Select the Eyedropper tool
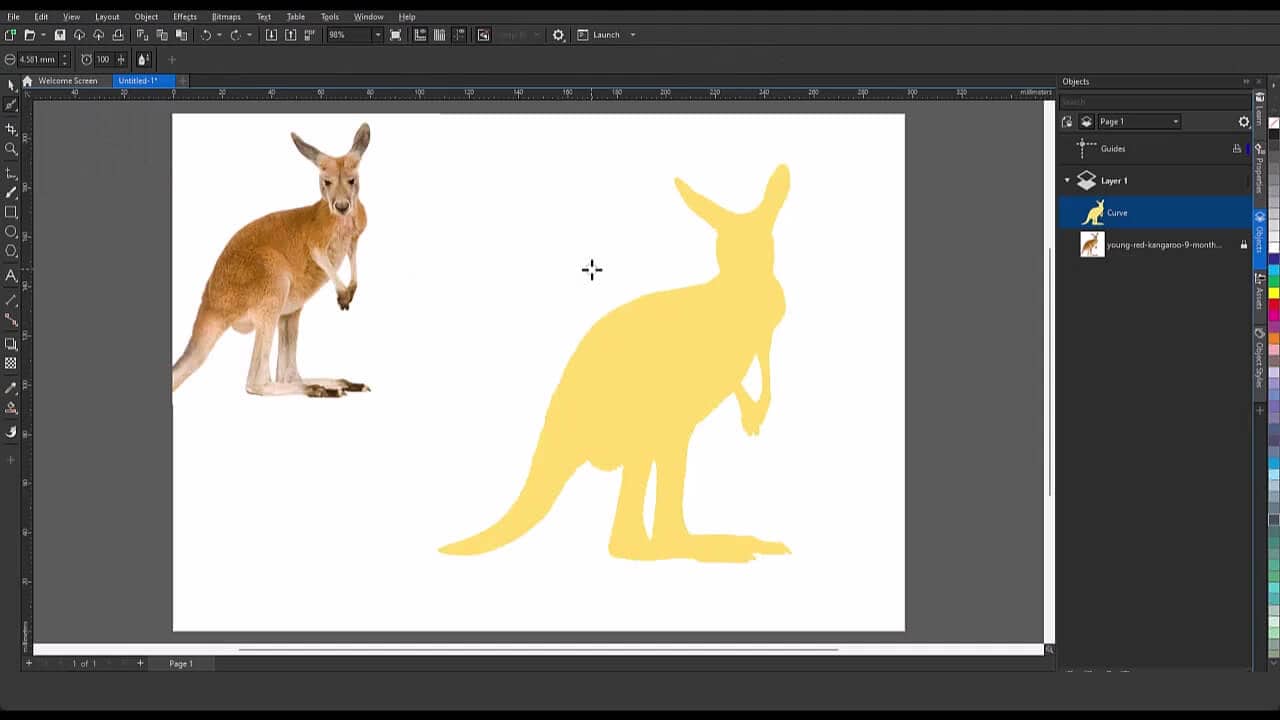1280x720 pixels. [11, 388]
